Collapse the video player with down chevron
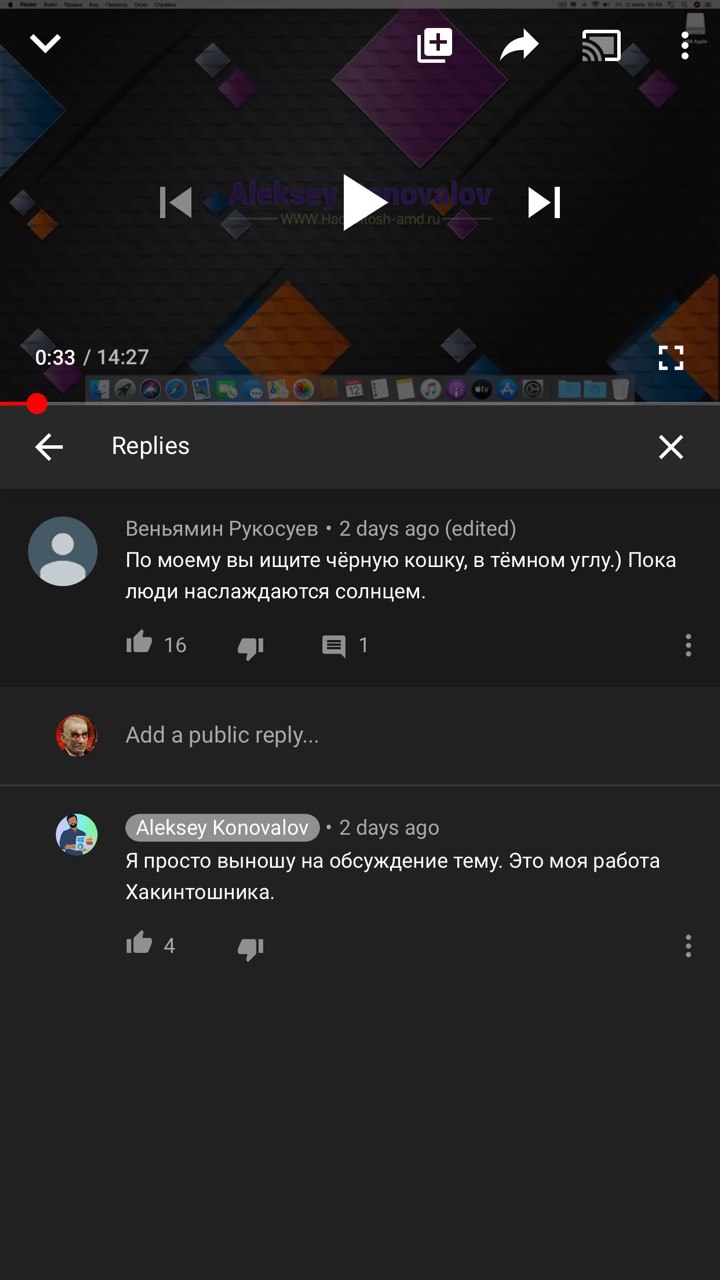The width and height of the screenshot is (720, 1280). 46,43
